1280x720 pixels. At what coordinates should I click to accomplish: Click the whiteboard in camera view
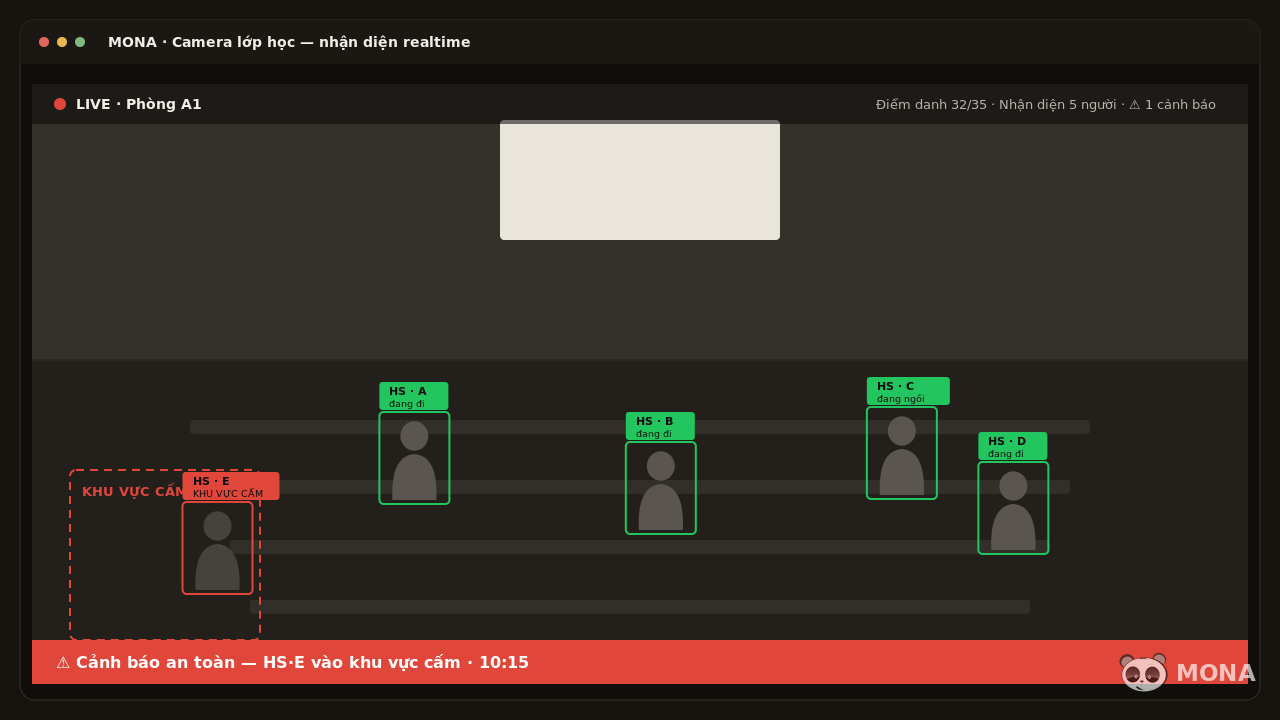click(x=640, y=180)
